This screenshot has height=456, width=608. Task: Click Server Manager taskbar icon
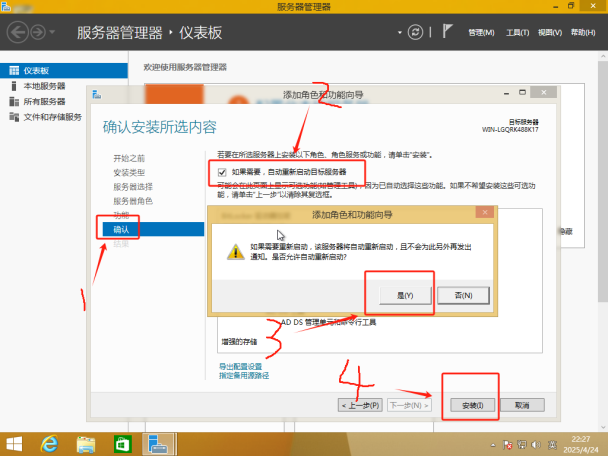coord(159,444)
